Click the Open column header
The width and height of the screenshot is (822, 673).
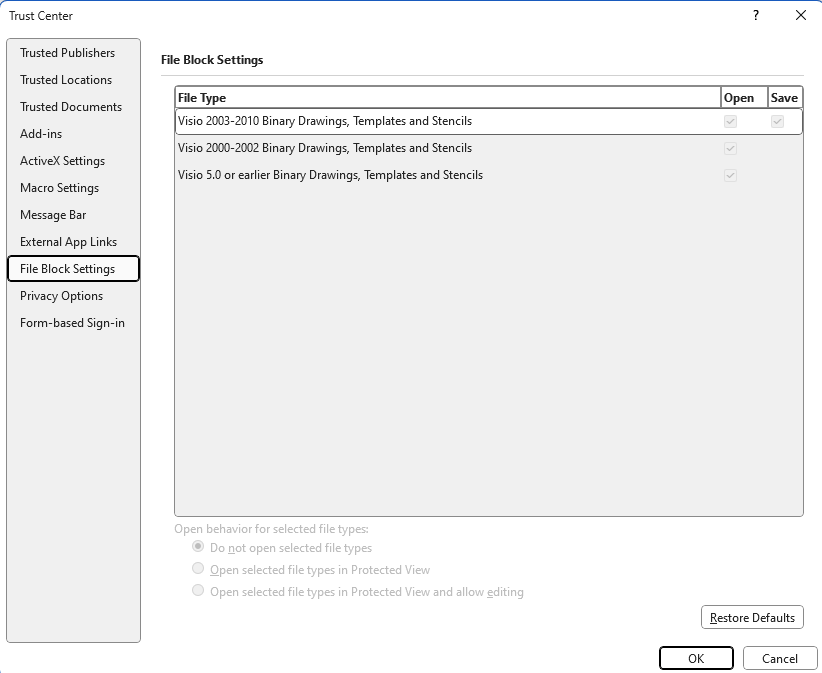[744, 98]
